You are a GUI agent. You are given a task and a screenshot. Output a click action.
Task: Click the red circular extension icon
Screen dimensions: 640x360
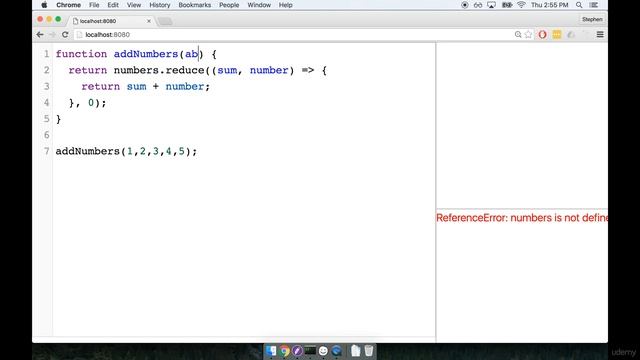pos(542,35)
